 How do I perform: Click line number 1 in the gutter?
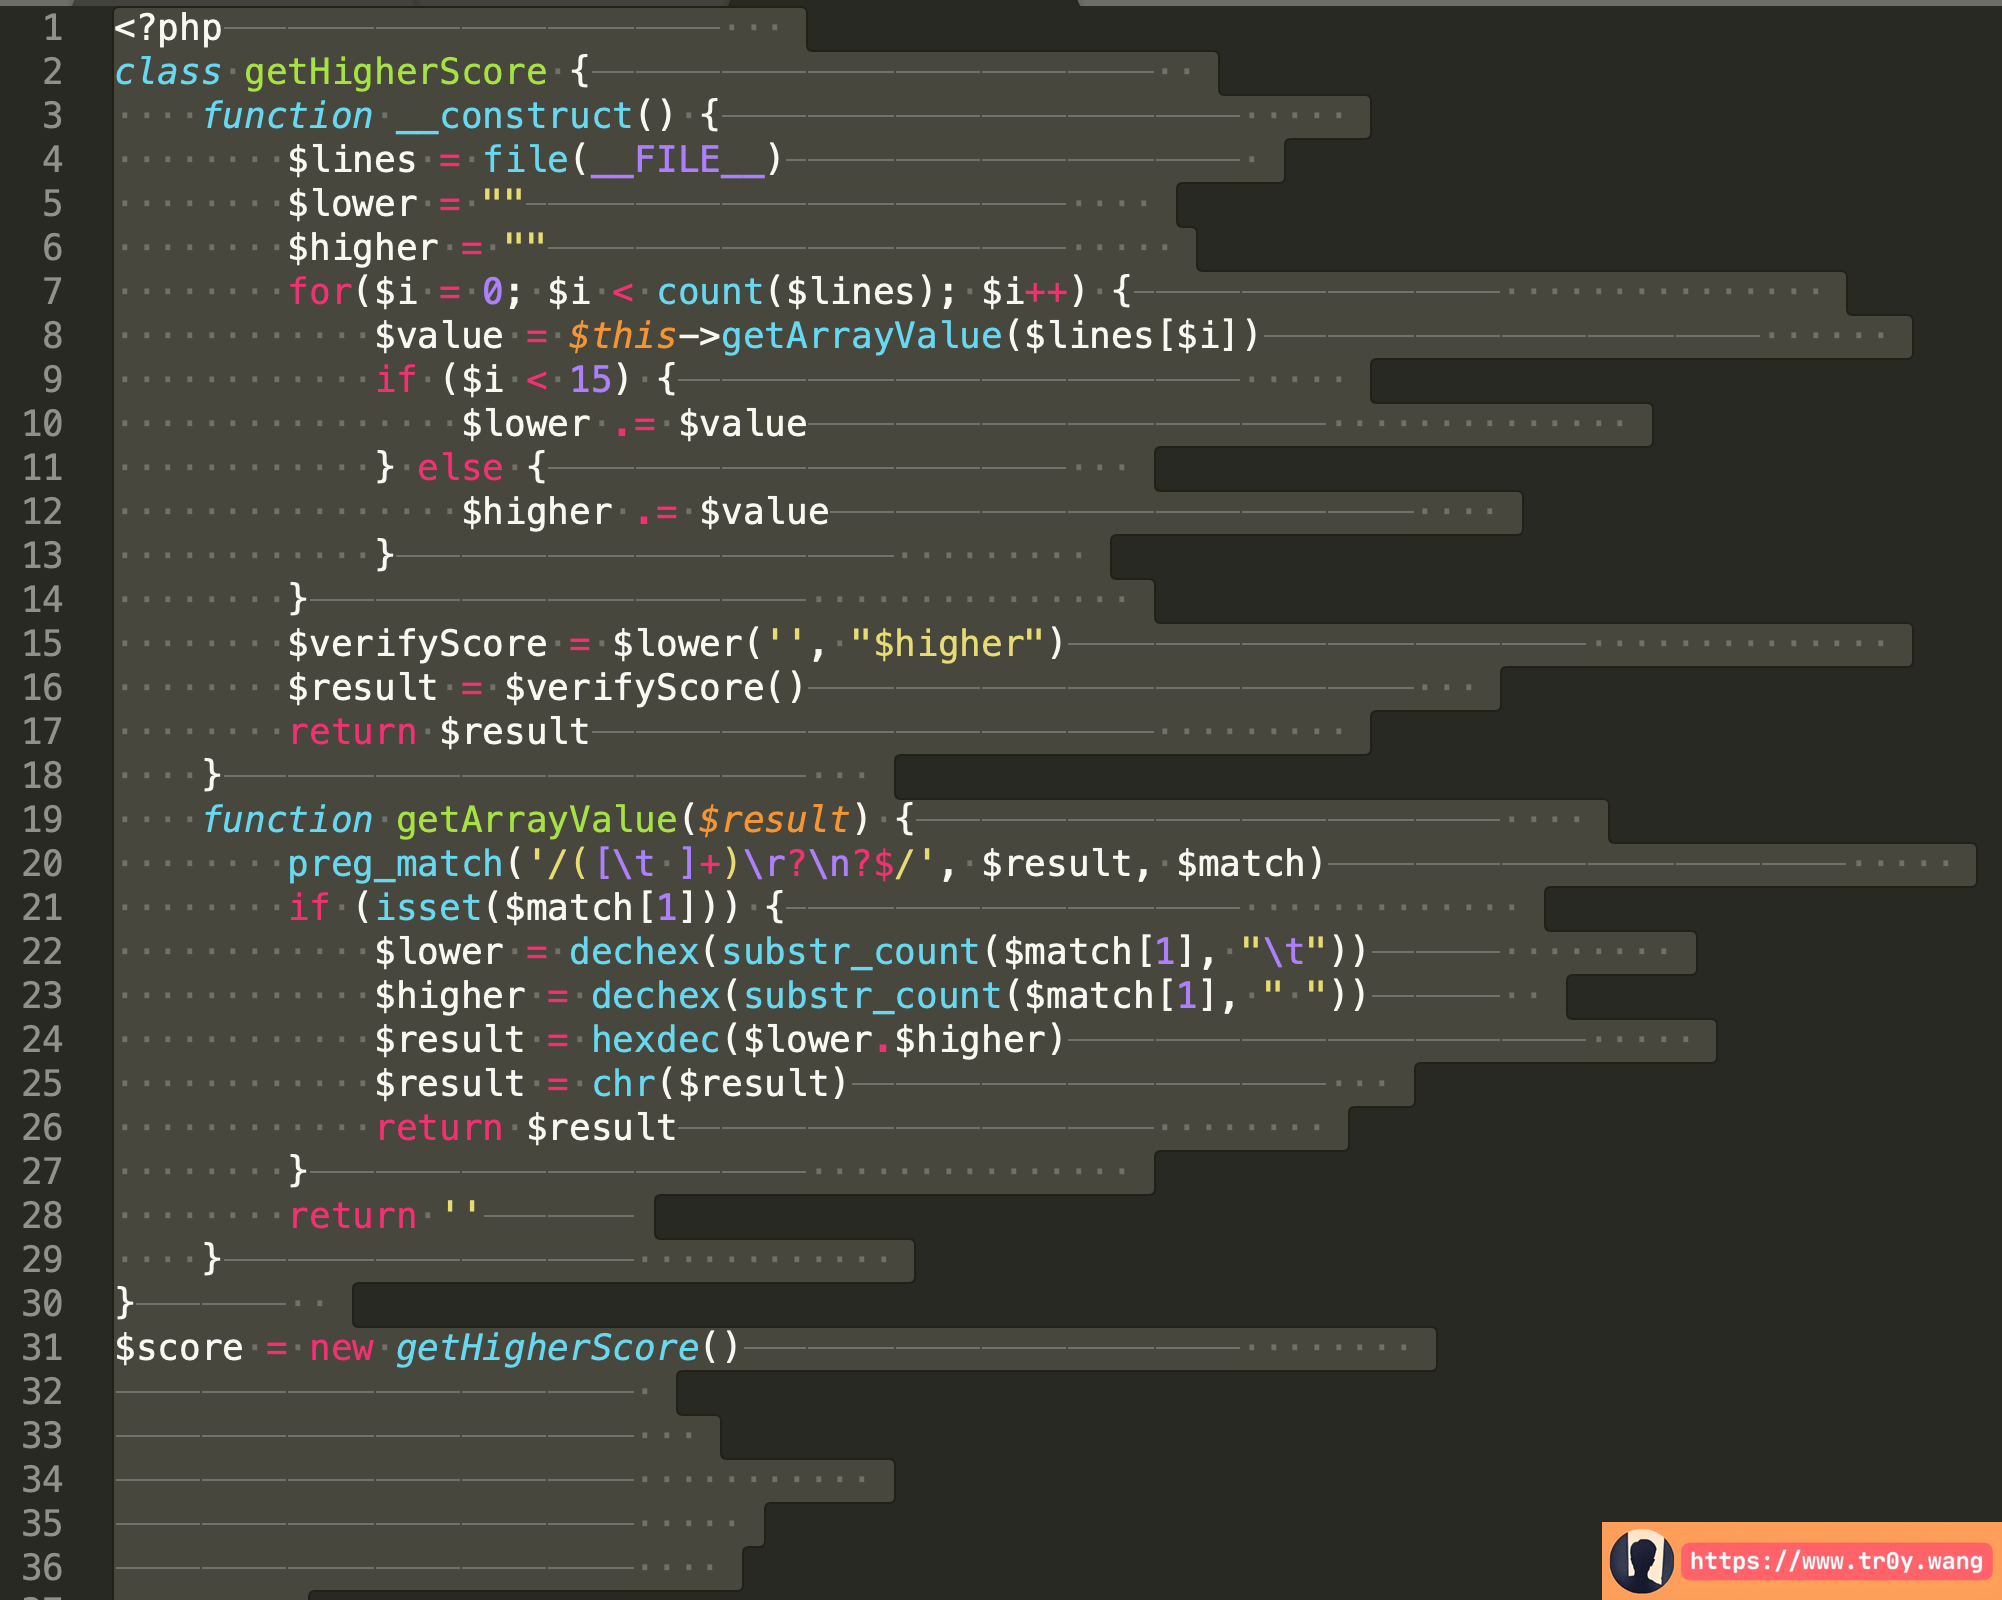coord(52,28)
